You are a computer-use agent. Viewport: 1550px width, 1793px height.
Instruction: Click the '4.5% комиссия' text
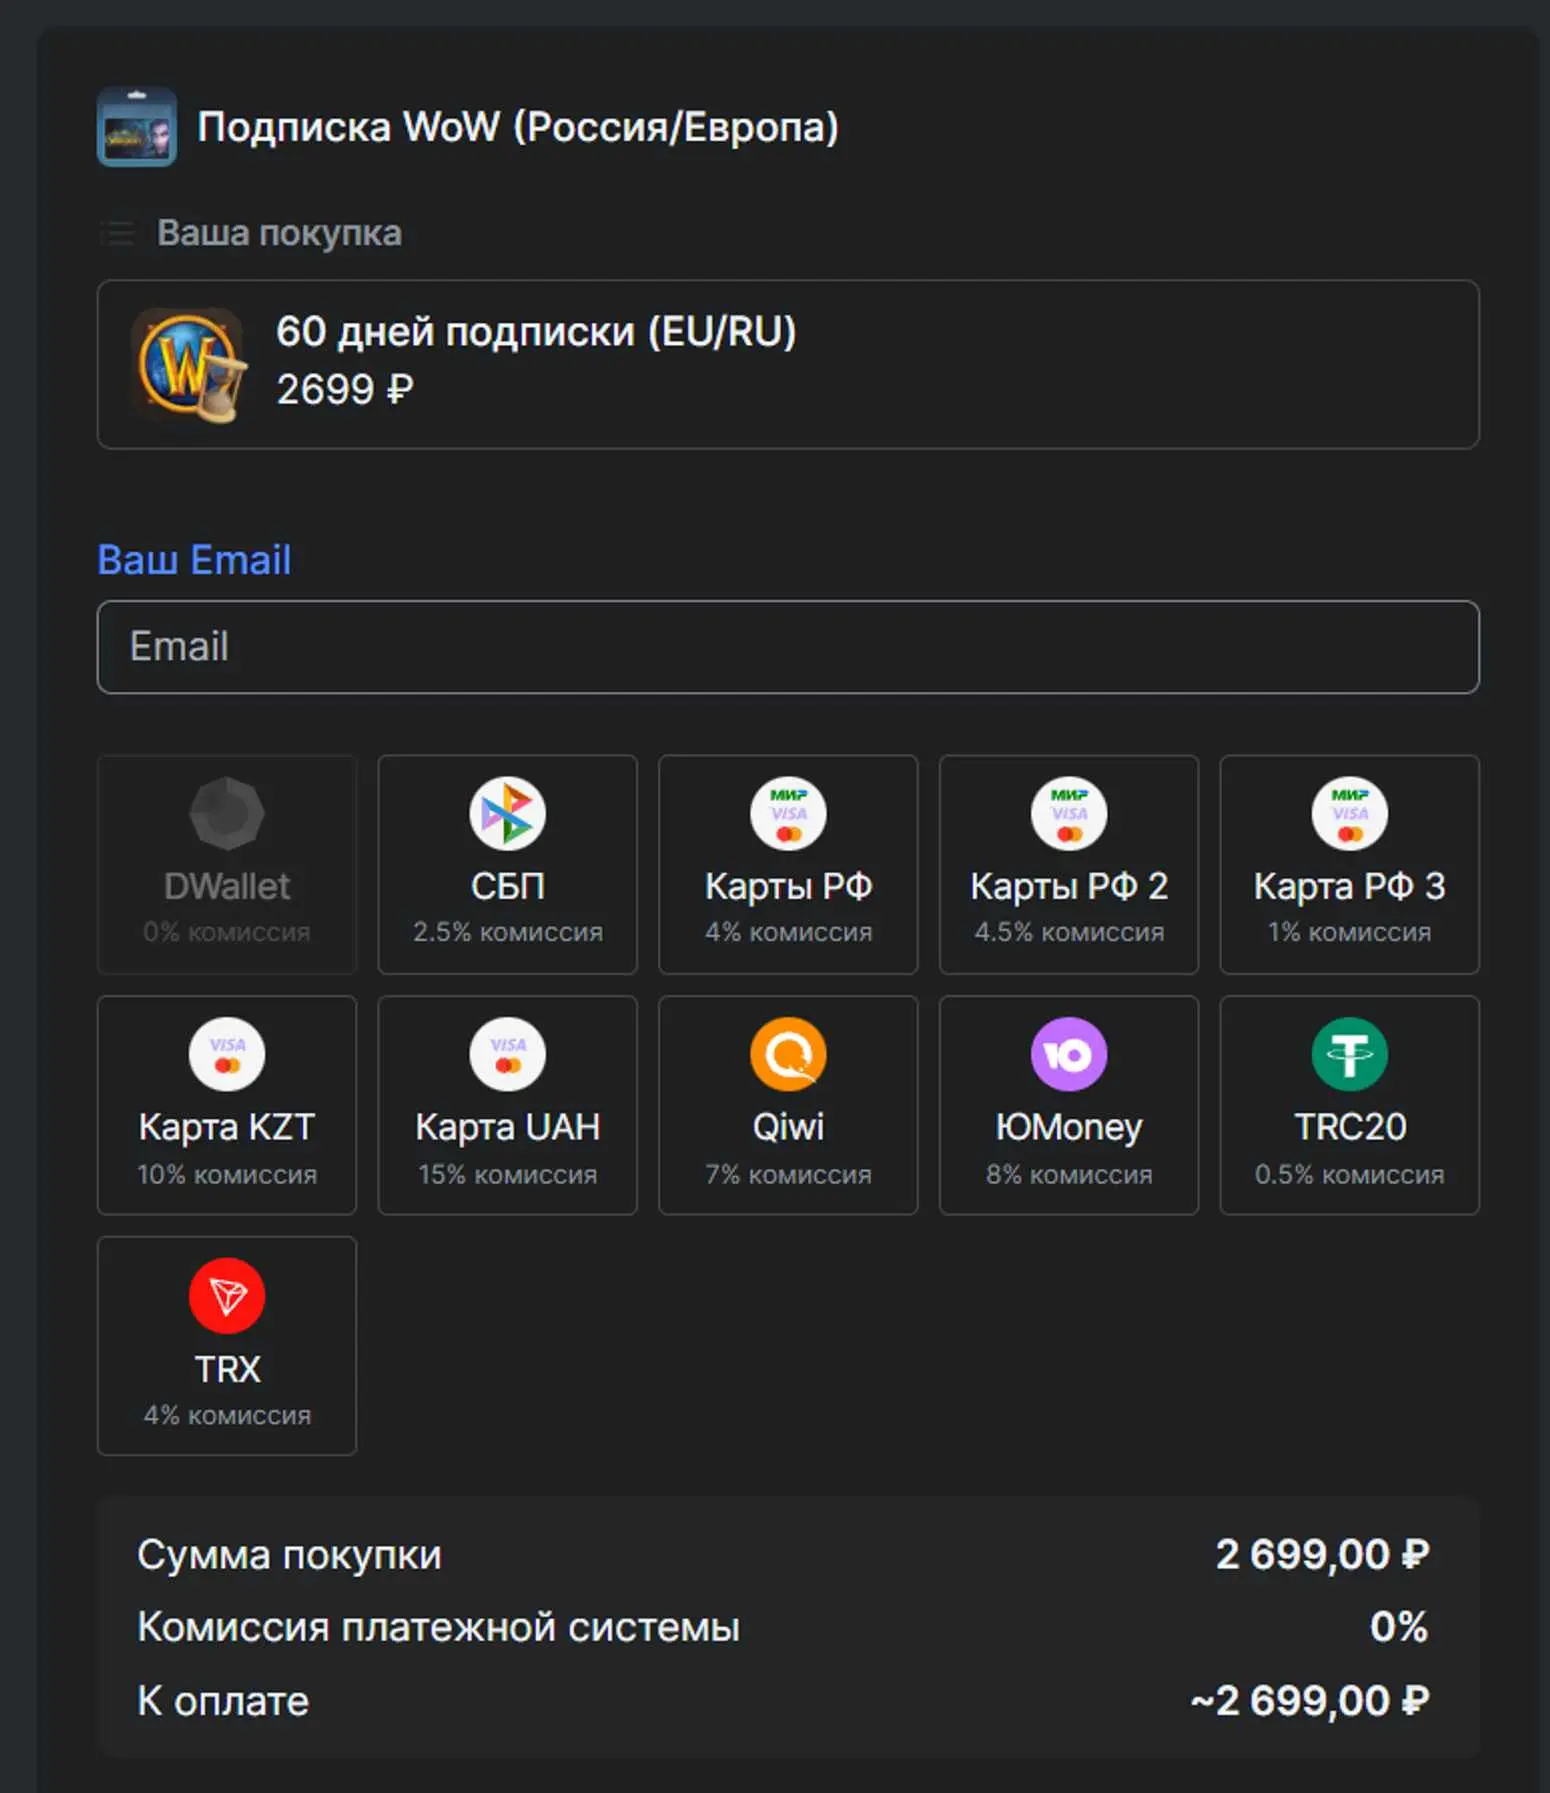(x=1069, y=932)
